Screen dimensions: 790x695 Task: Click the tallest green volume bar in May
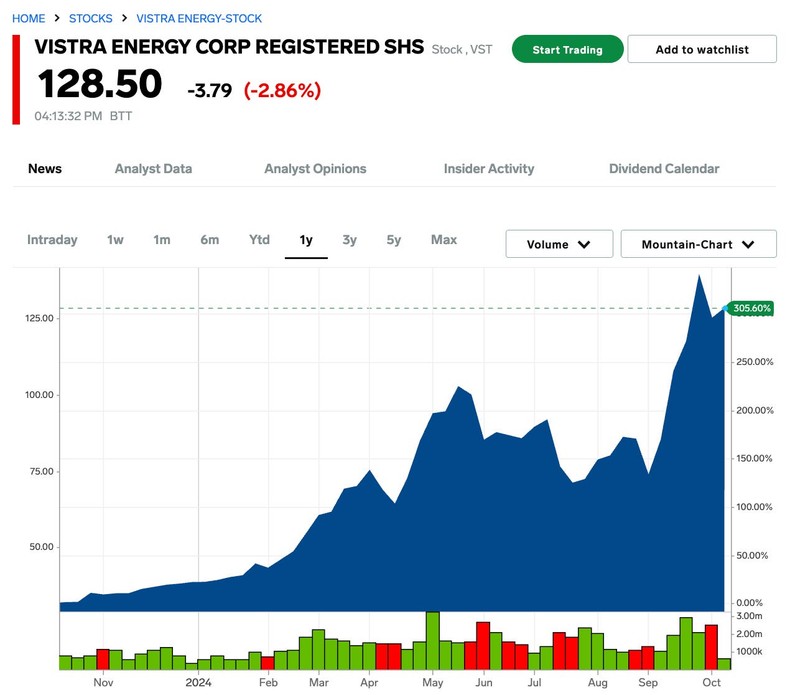(433, 640)
